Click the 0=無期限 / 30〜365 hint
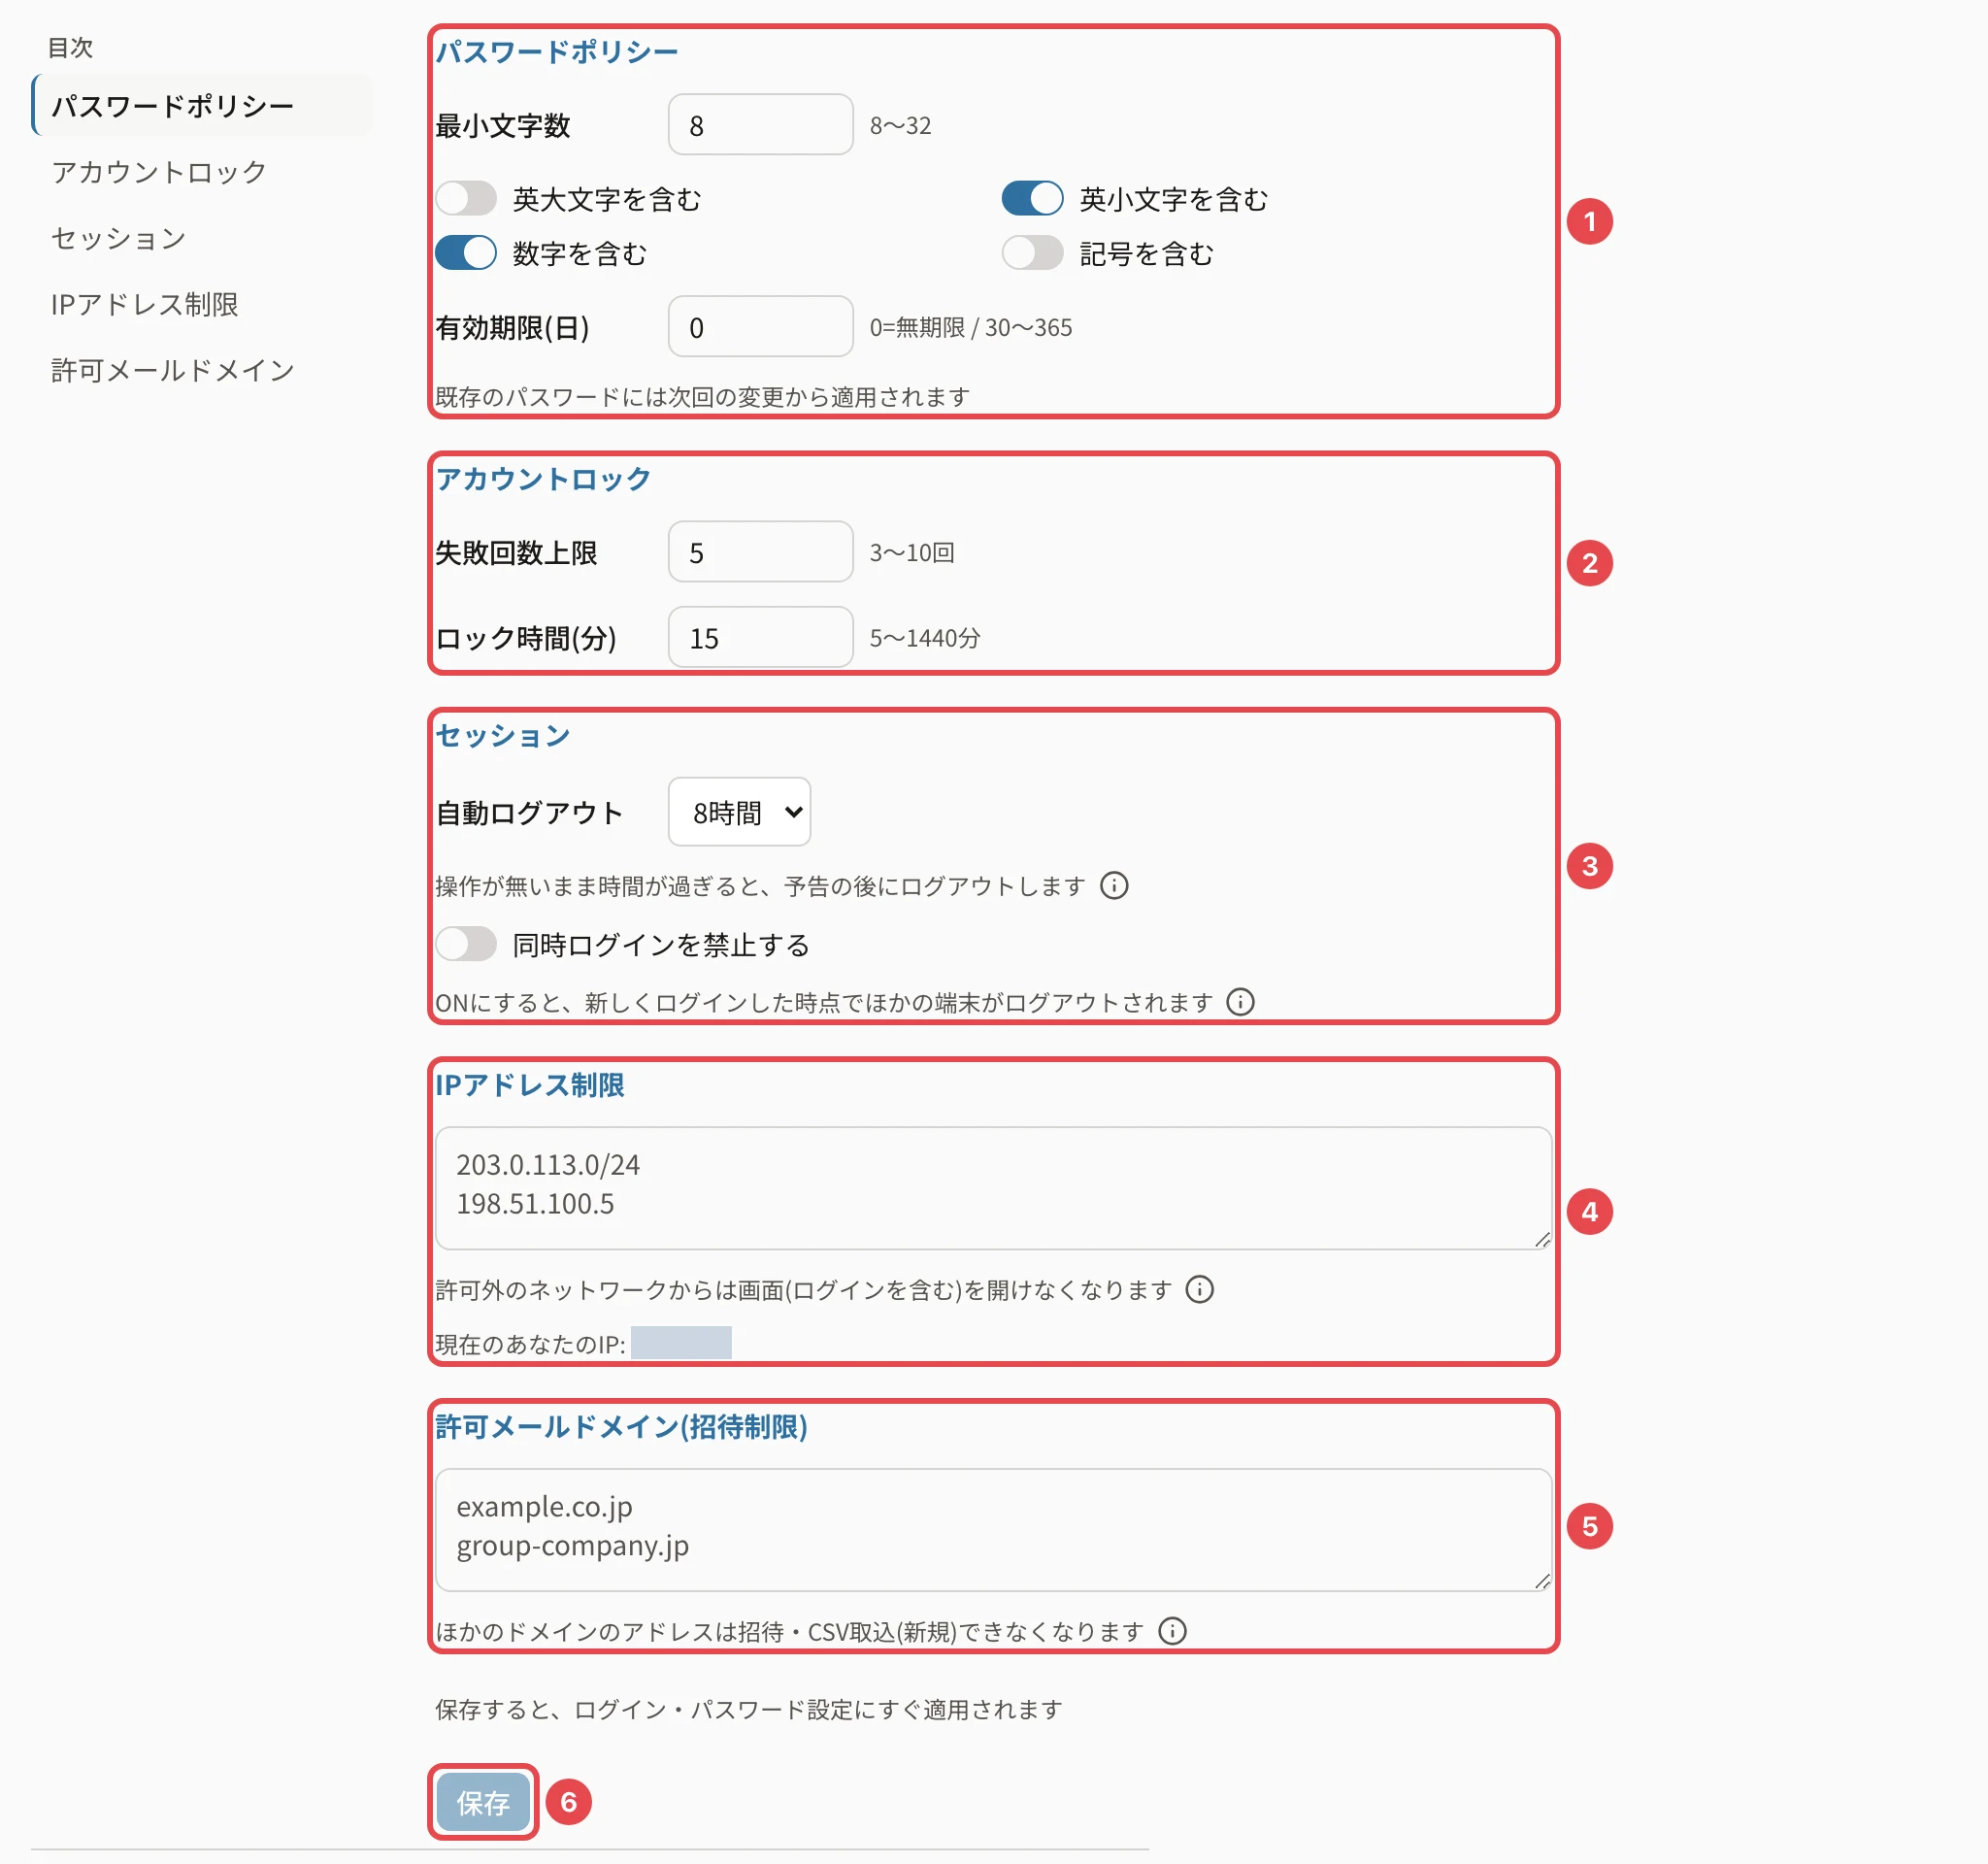This screenshot has height=1864, width=1988. click(x=971, y=327)
